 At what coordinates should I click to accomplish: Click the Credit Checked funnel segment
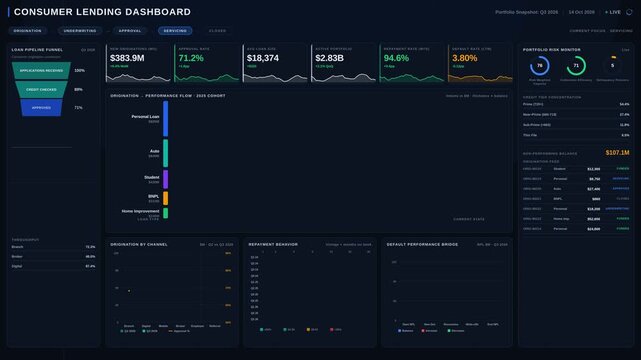pos(41,89)
